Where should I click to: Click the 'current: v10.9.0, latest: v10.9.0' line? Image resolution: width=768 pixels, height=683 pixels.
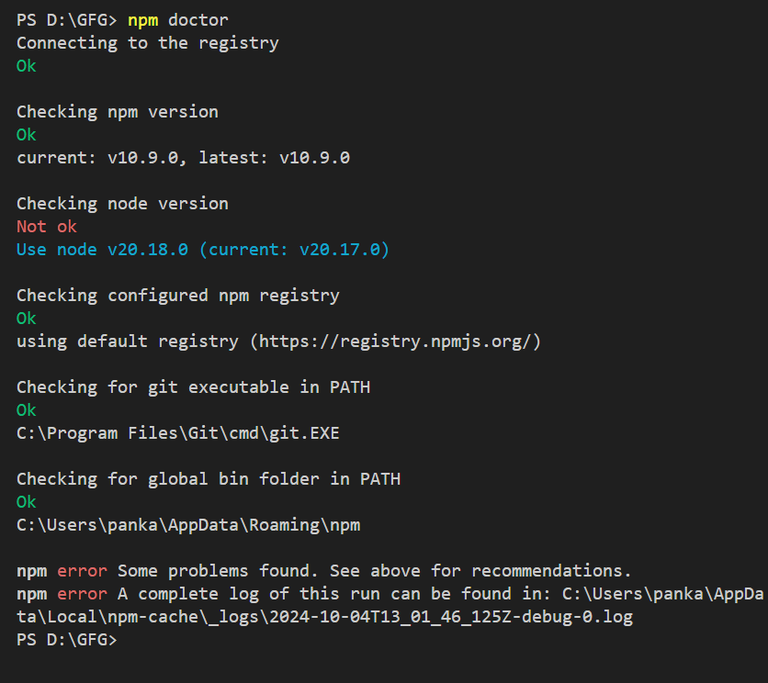183,158
